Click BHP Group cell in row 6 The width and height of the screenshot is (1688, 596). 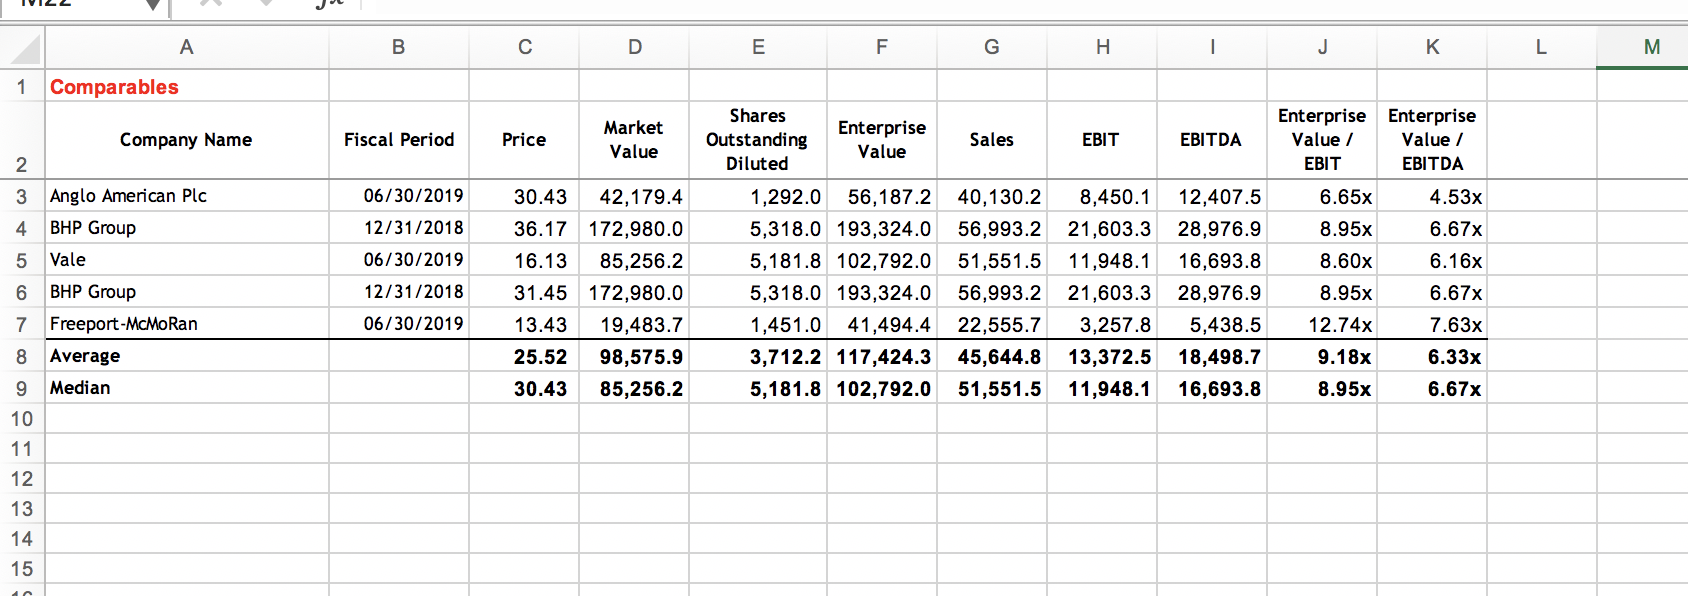(x=187, y=292)
